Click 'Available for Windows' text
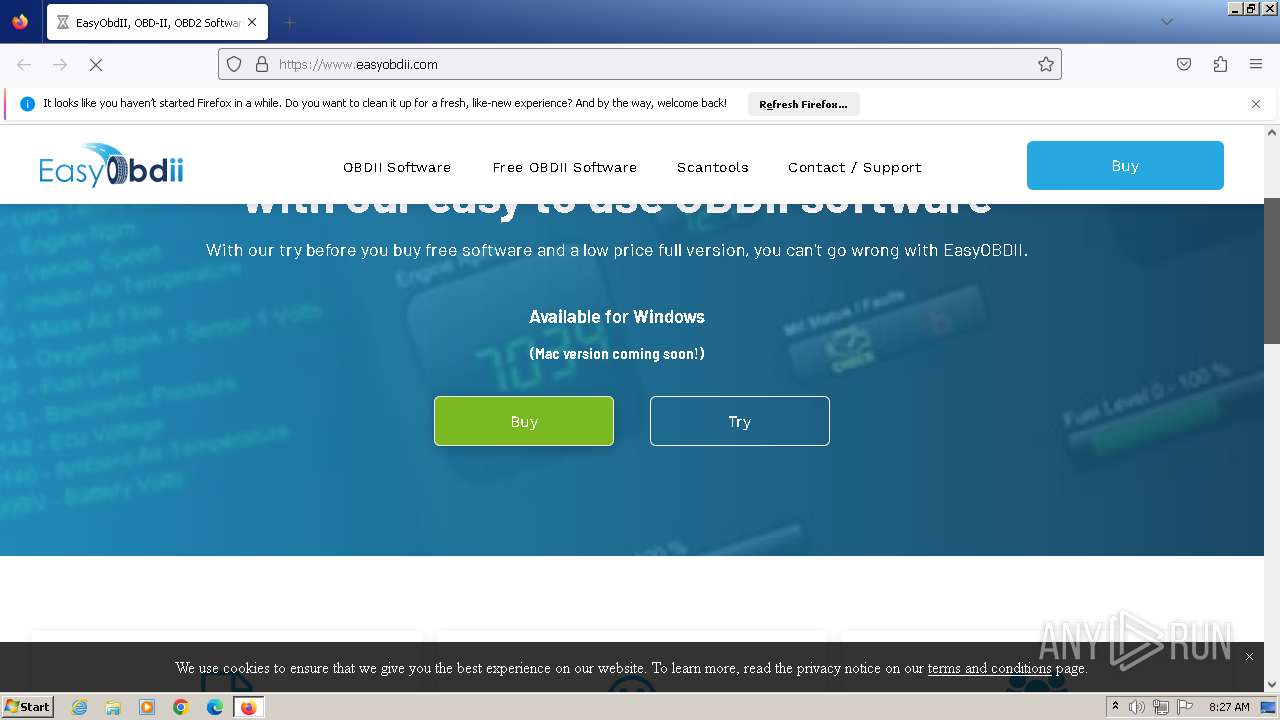The width and height of the screenshot is (1280, 720). (x=617, y=317)
